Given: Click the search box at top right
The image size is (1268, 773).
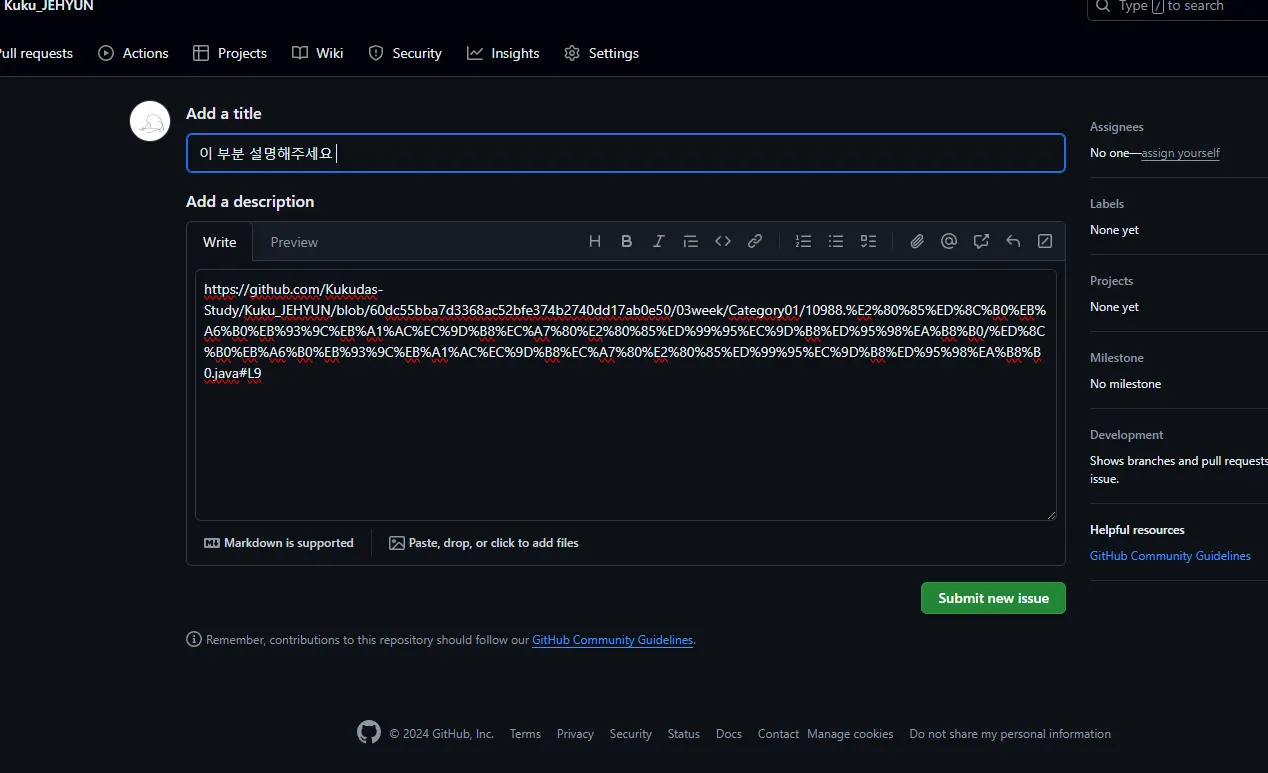Looking at the screenshot, I should (1177, 7).
